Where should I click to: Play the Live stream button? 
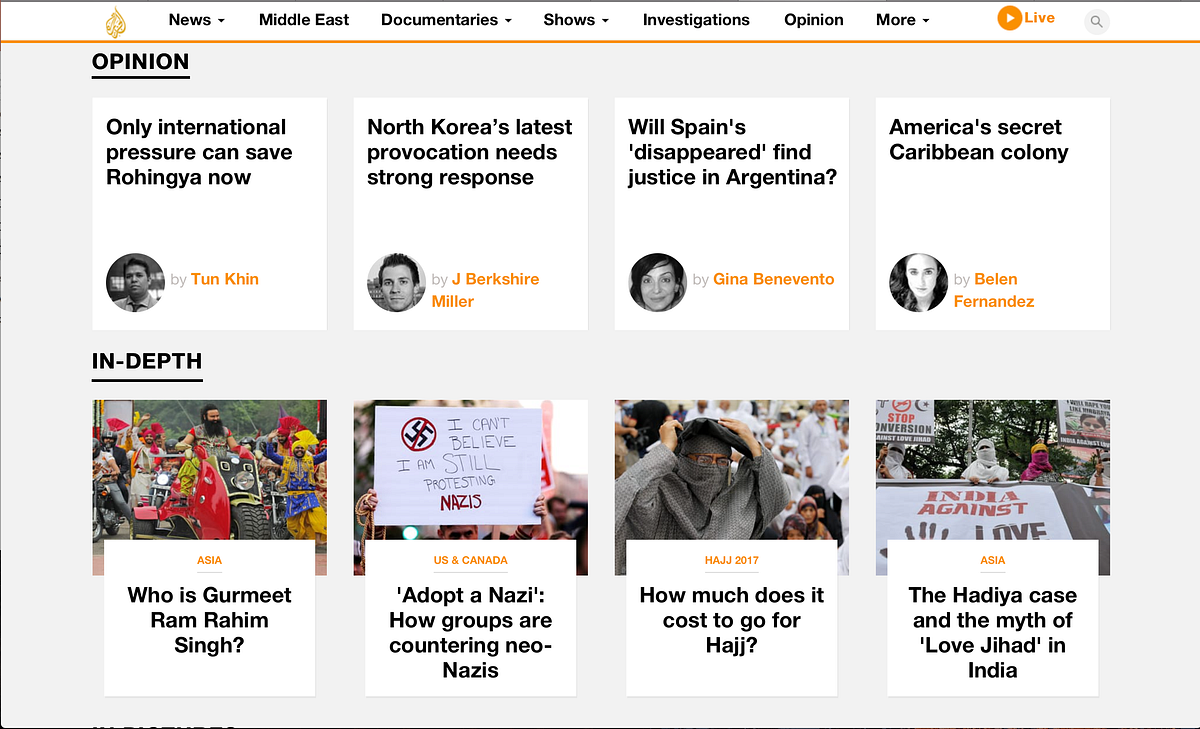[x=1026, y=18]
